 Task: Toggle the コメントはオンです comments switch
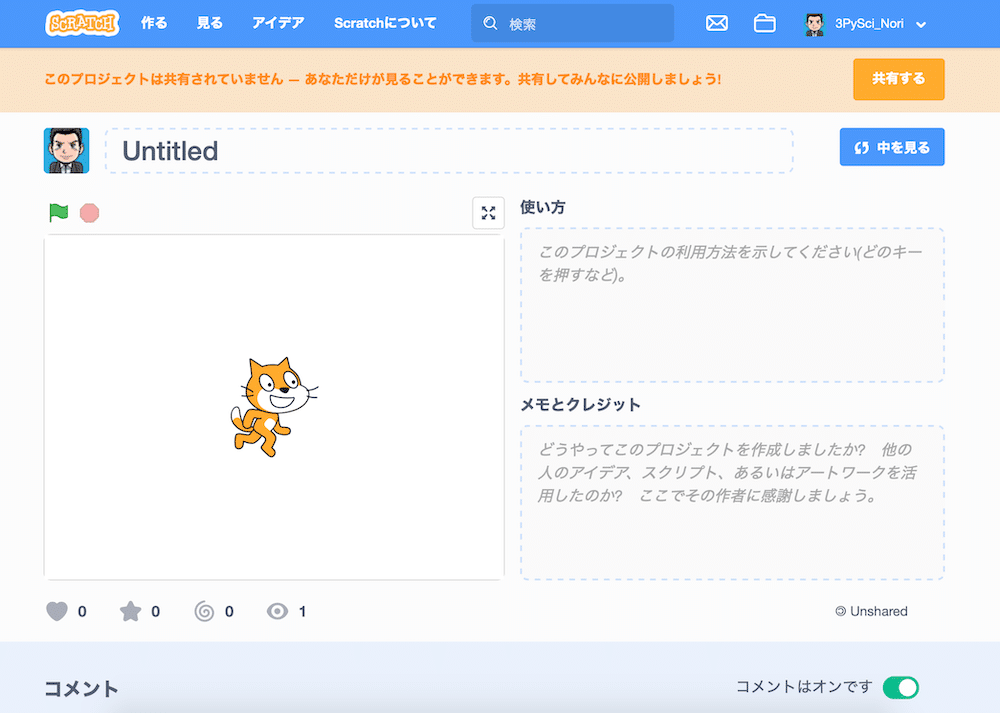click(x=901, y=687)
